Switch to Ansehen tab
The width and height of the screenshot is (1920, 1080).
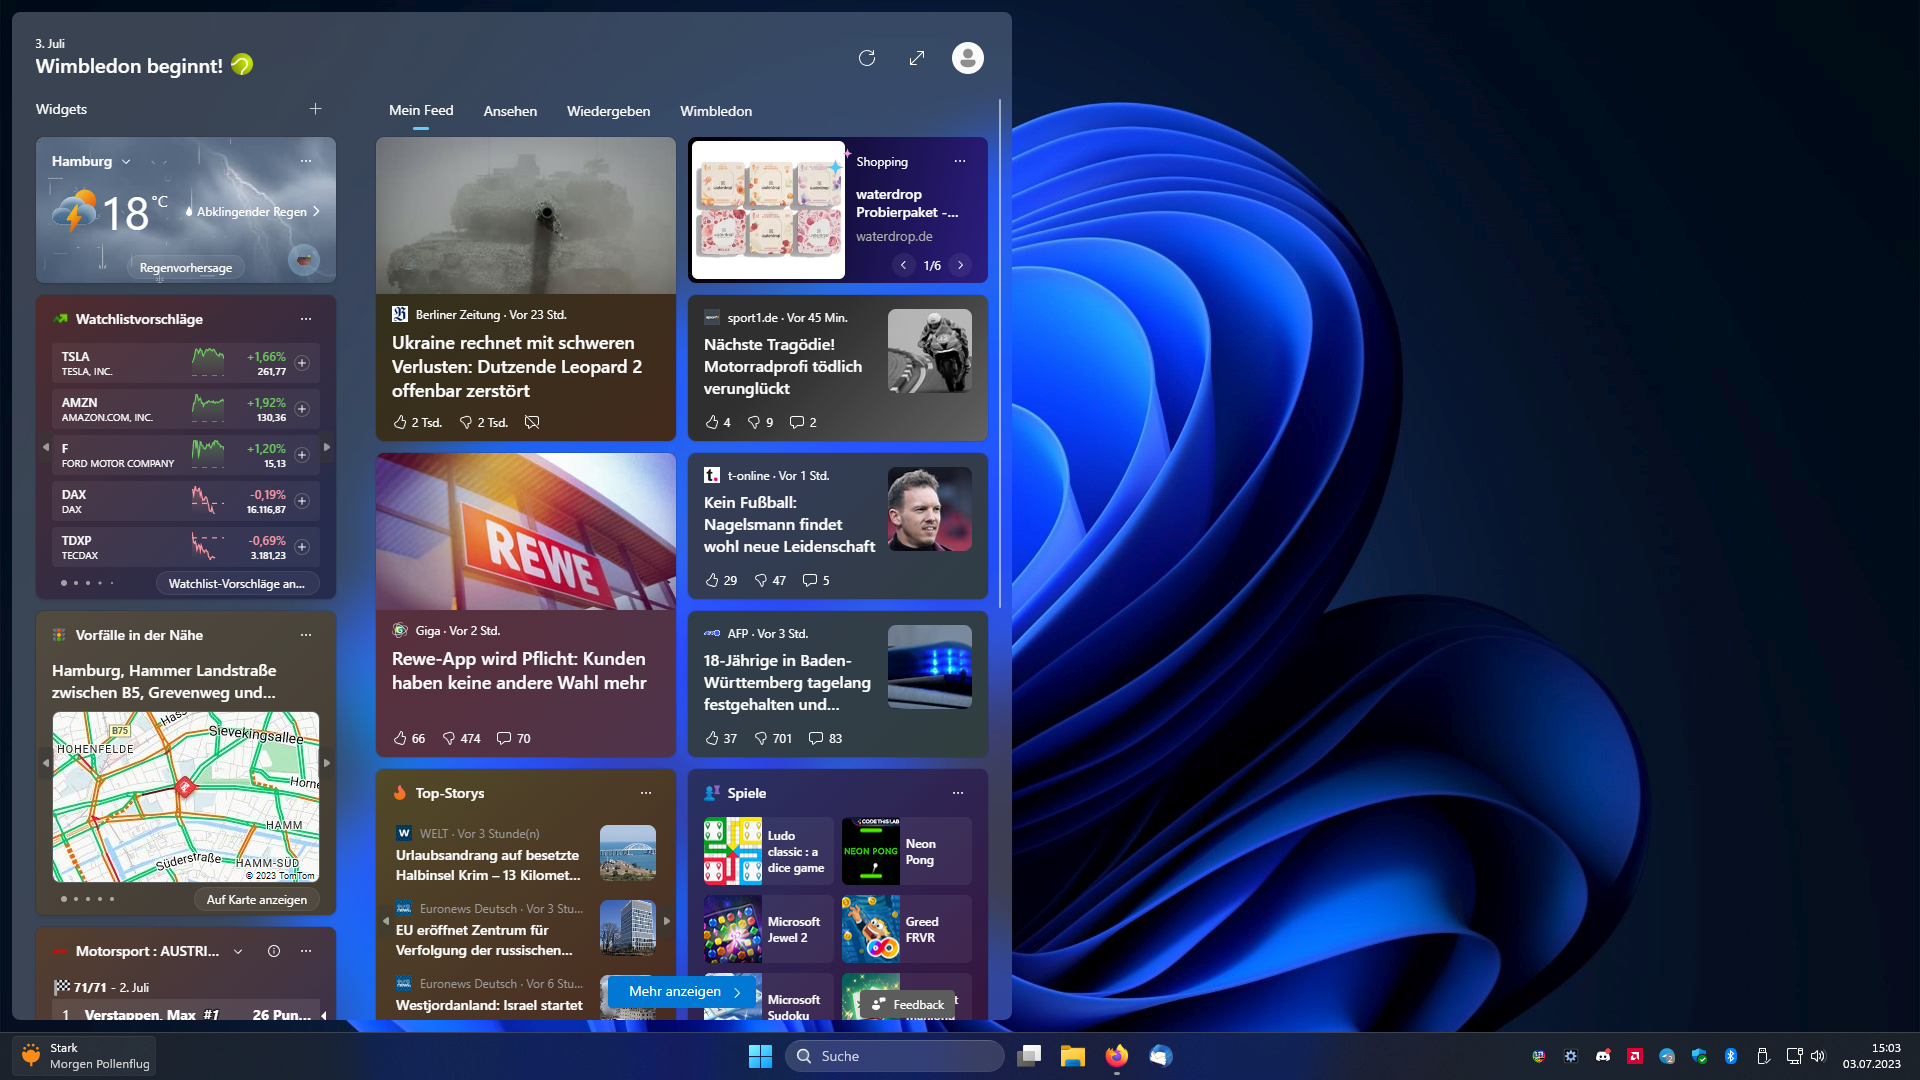510,111
